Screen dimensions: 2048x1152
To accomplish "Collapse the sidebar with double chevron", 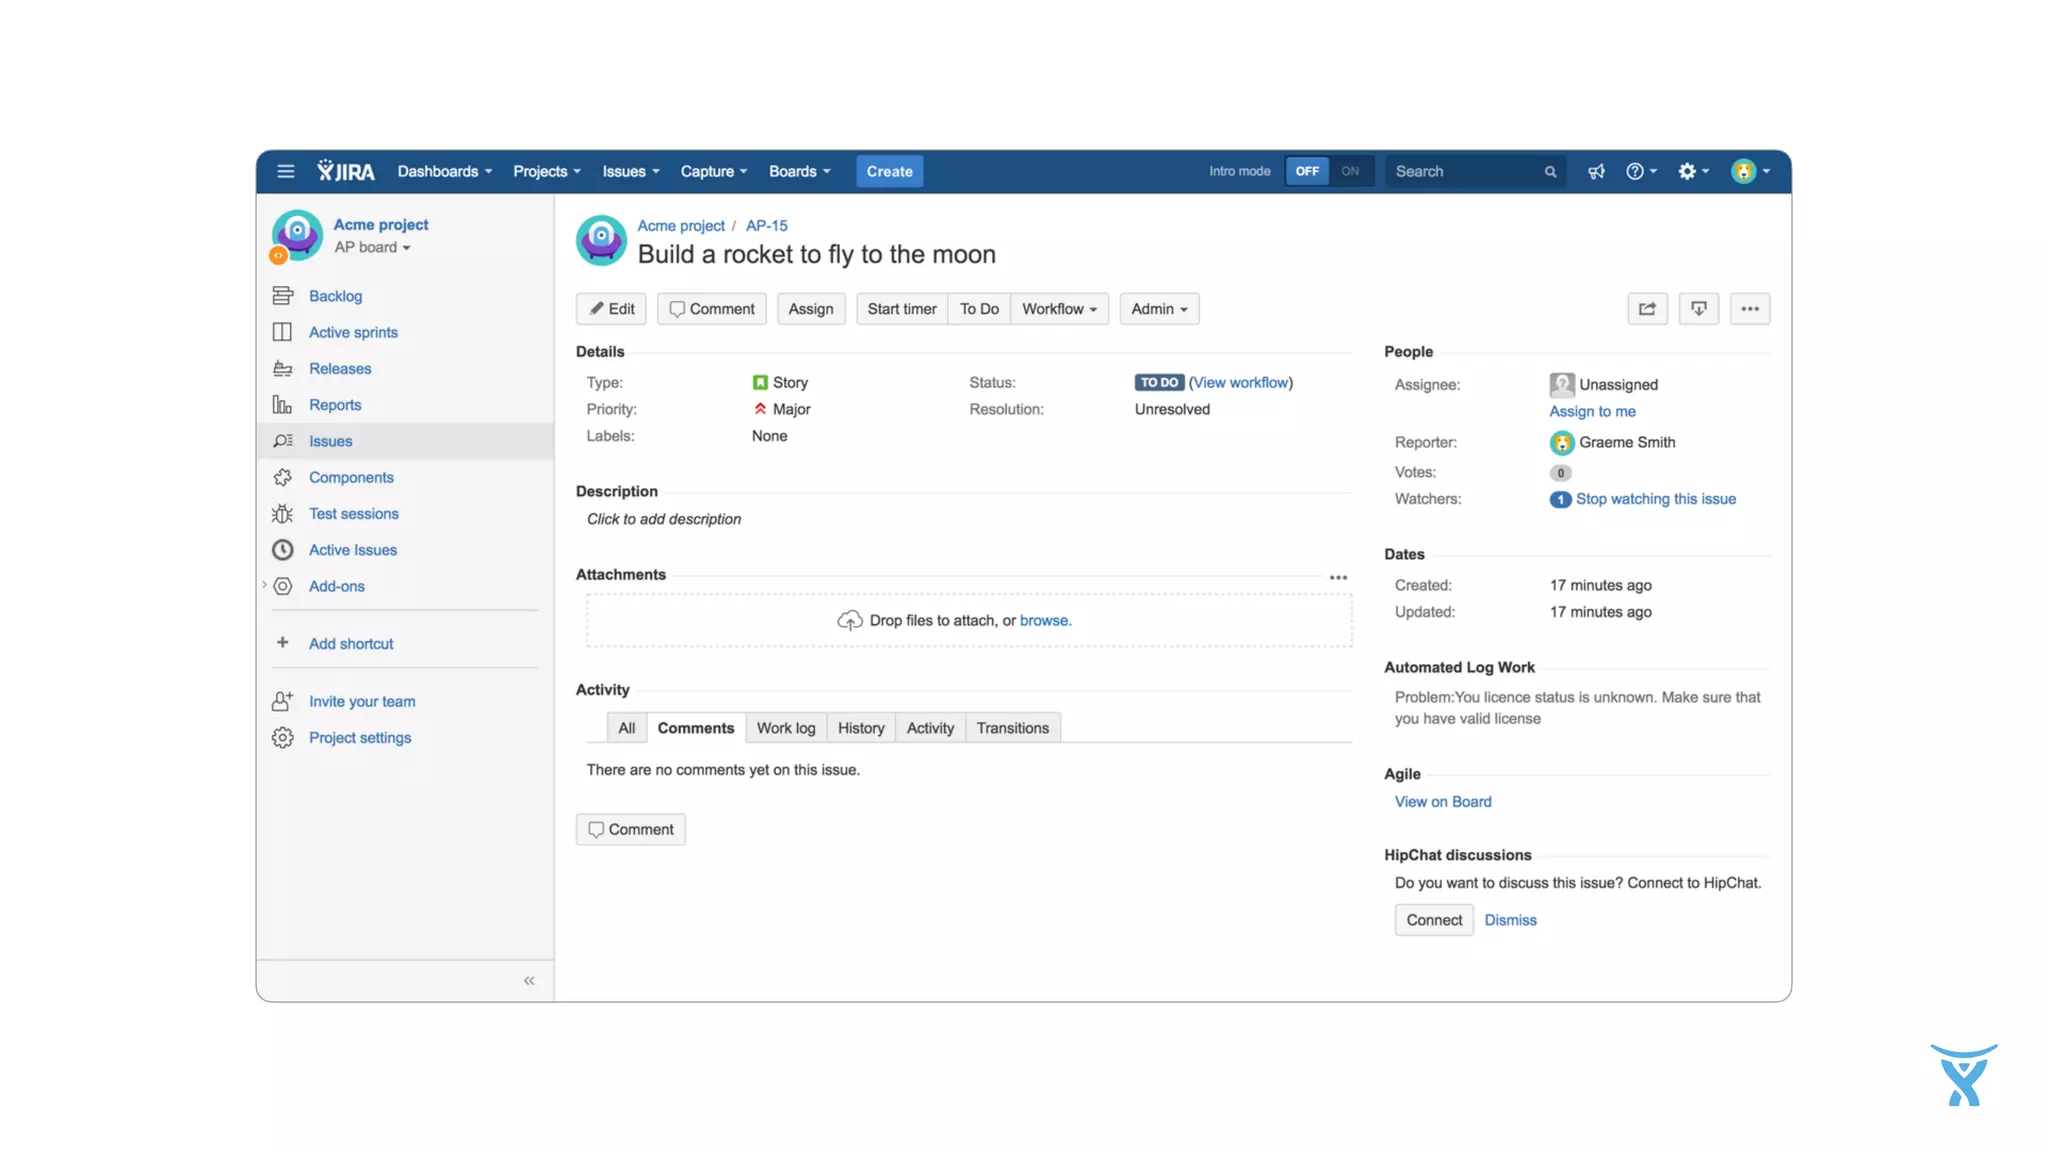I will pyautogui.click(x=529, y=981).
